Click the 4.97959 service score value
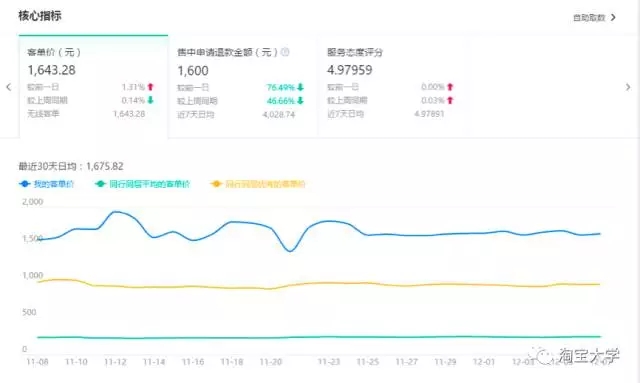 [349, 70]
